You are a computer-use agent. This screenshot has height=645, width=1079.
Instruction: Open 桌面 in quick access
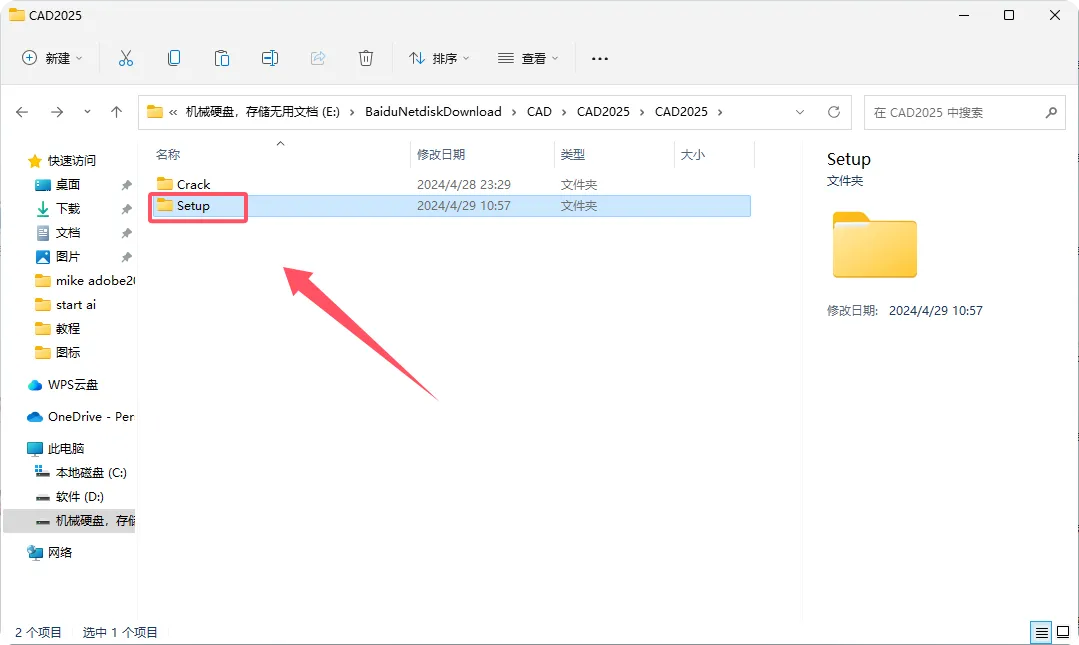point(67,184)
